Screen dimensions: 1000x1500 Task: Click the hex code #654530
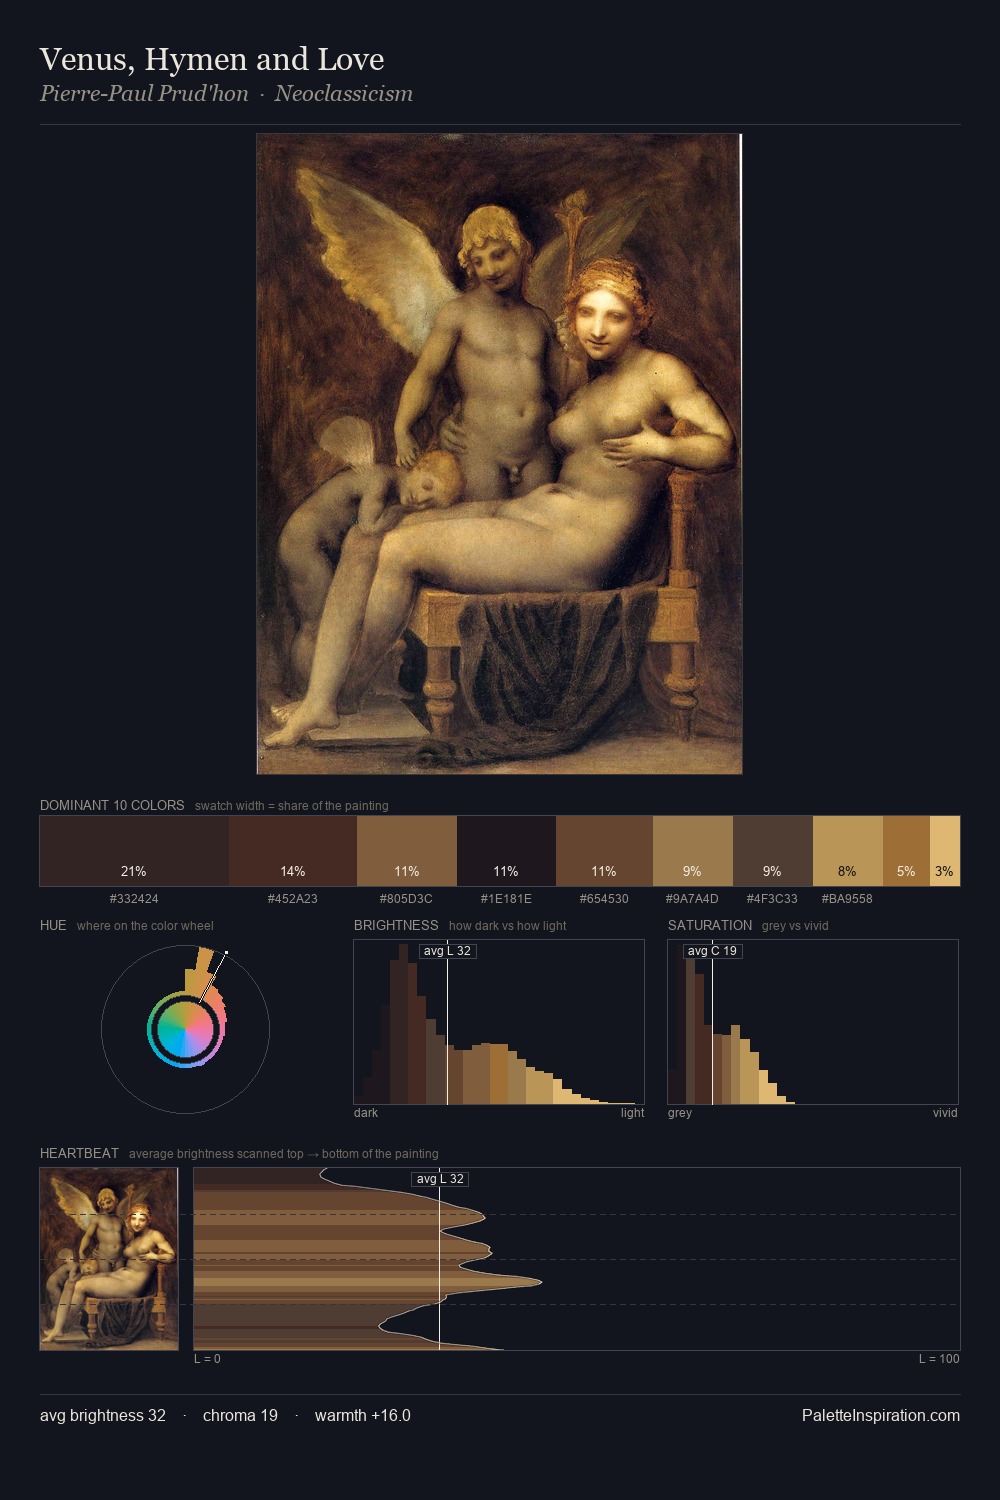[604, 899]
